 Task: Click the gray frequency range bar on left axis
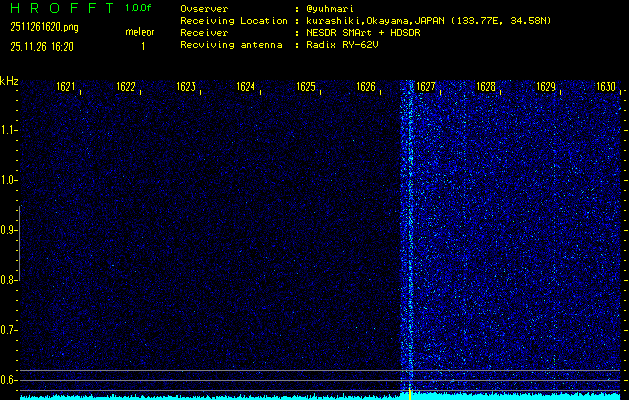20,243
